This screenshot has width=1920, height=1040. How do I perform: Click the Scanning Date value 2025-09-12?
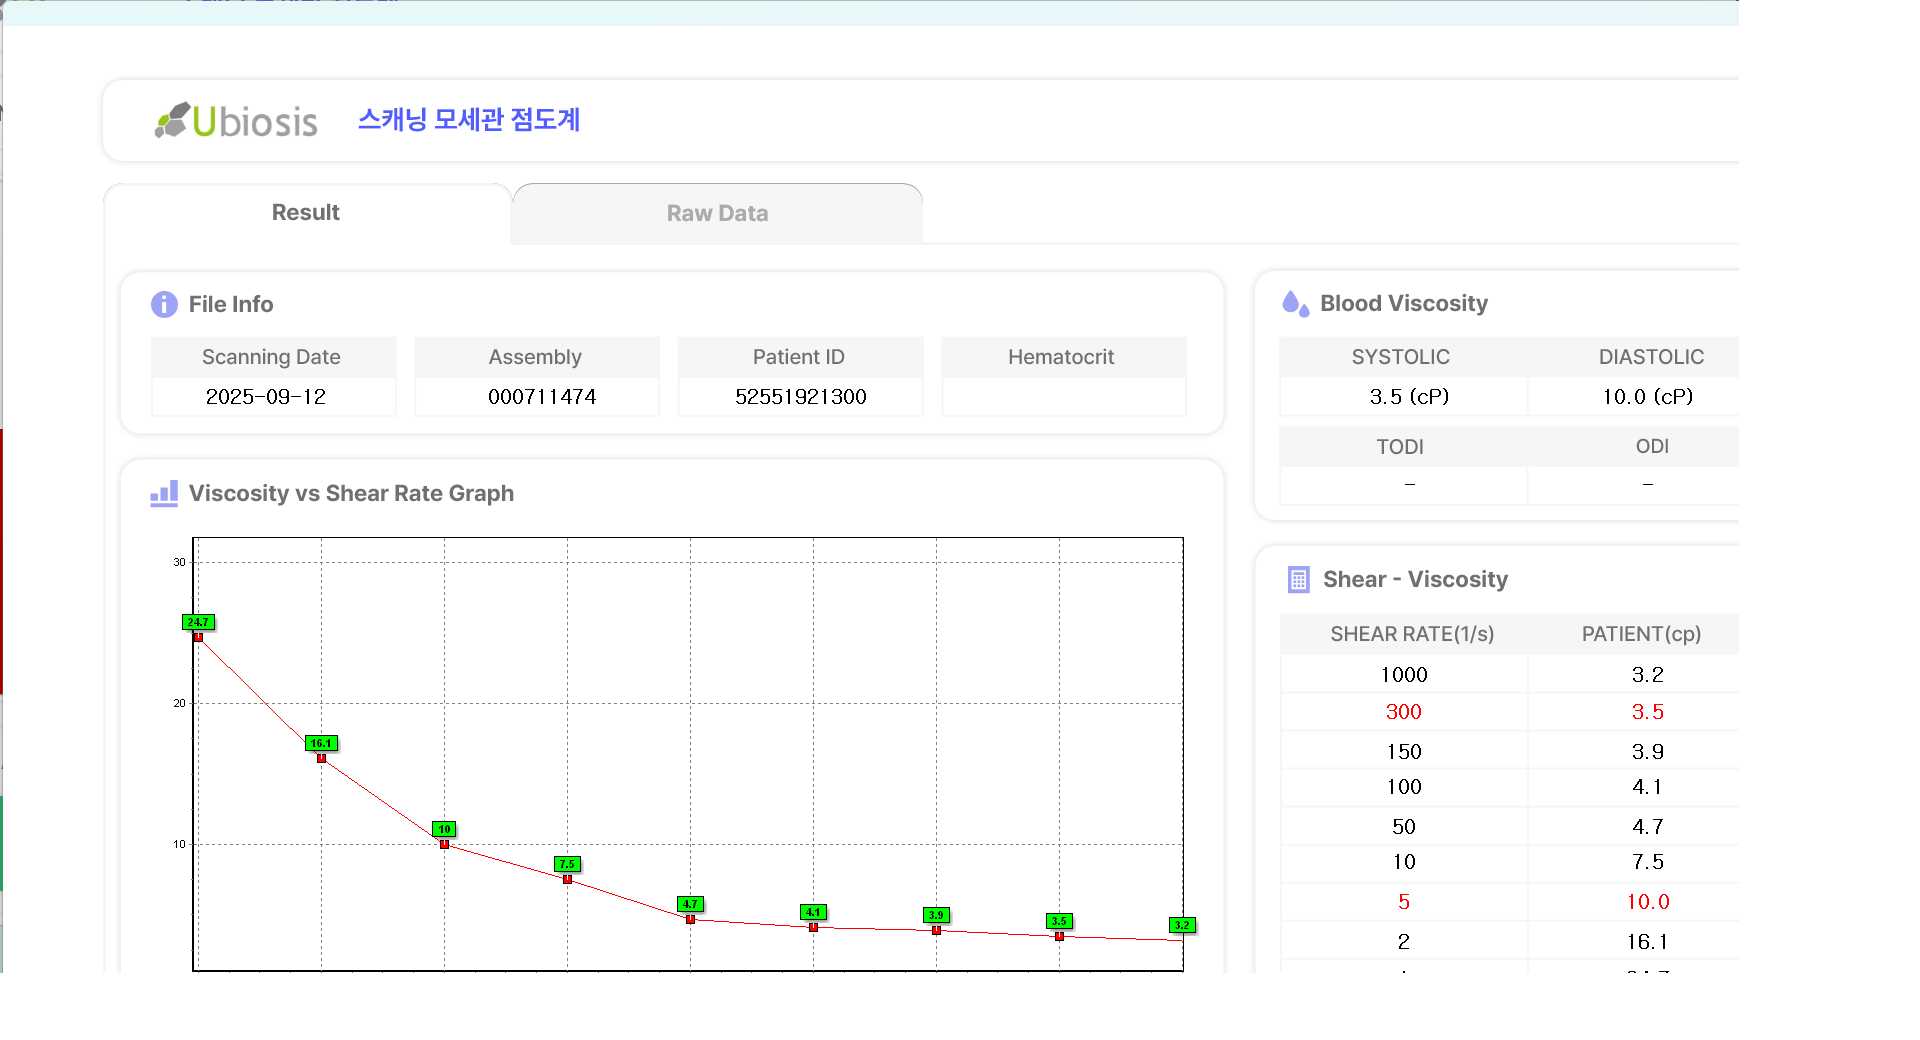(266, 397)
